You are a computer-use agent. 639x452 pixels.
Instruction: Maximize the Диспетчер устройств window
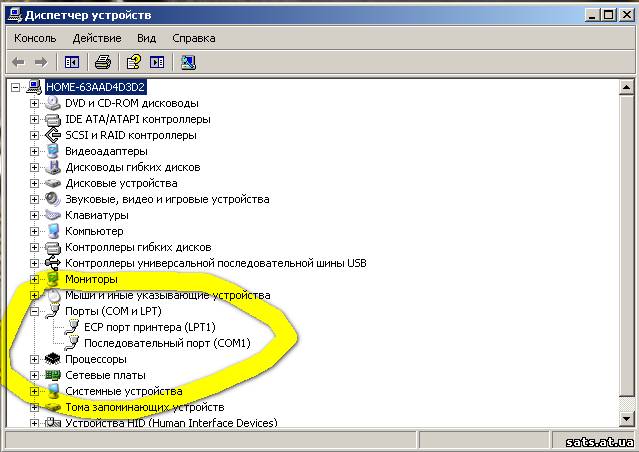pyautogui.click(x=608, y=15)
